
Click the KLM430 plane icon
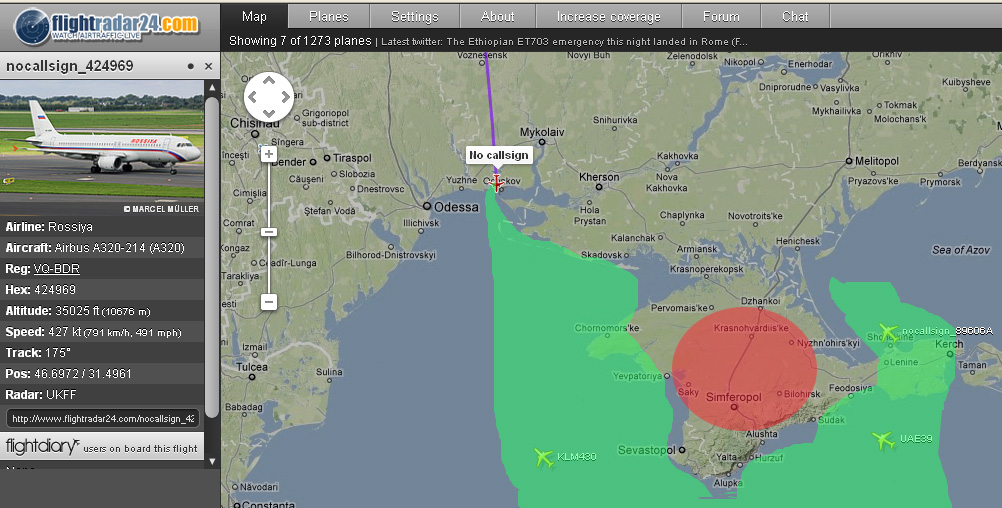(543, 457)
